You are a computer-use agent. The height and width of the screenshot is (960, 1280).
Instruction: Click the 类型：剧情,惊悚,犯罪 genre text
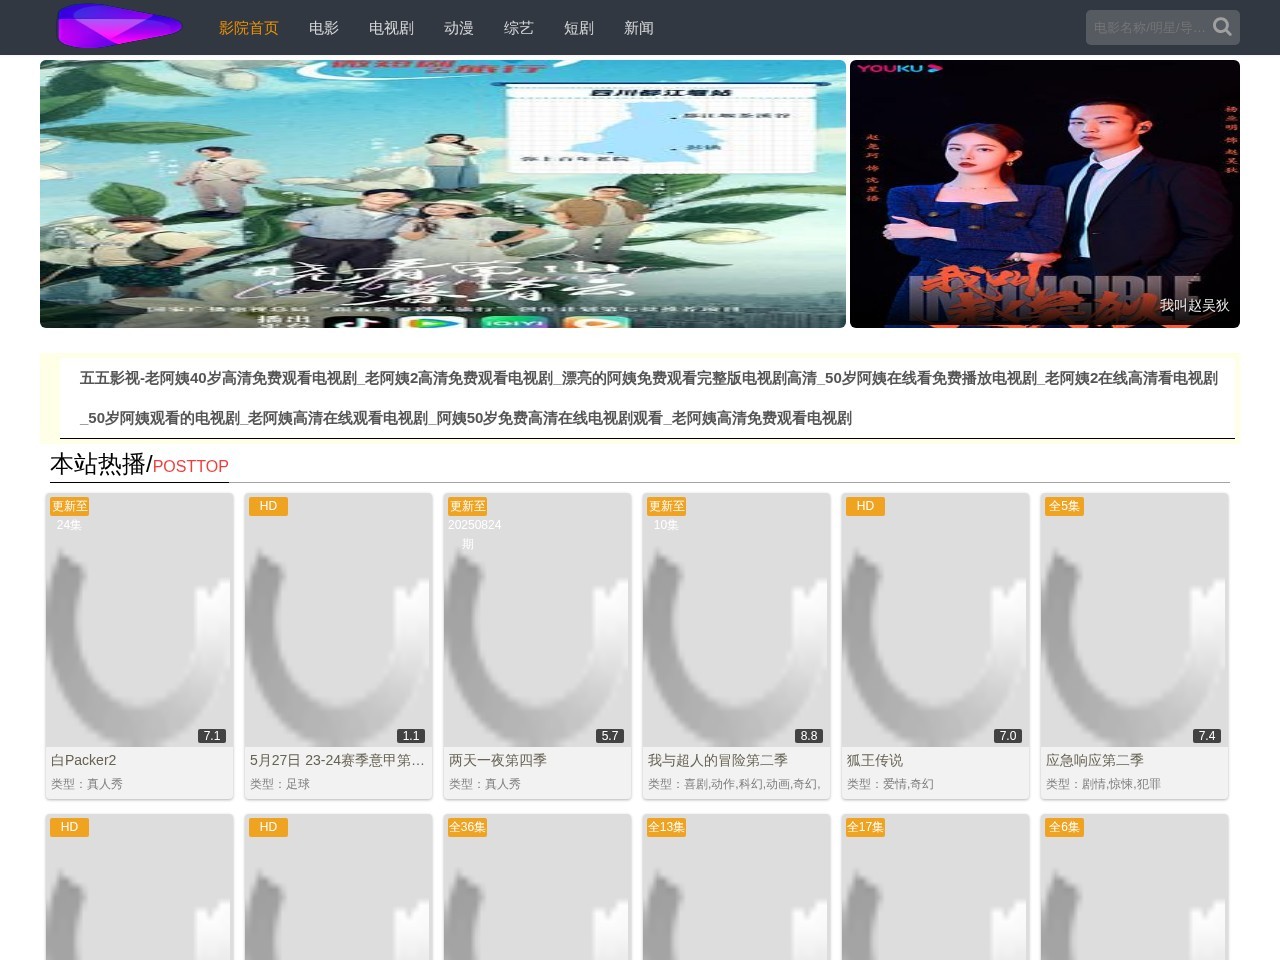point(1103,784)
